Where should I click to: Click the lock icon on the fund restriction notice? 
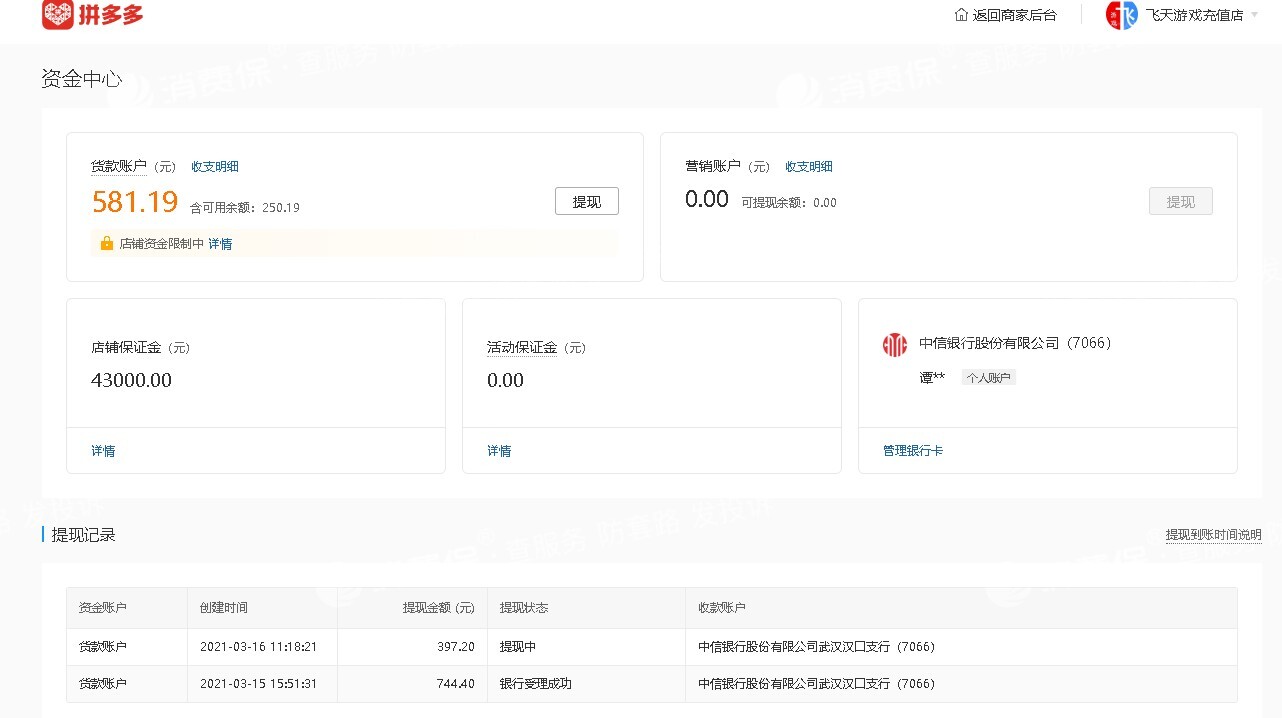(x=106, y=243)
